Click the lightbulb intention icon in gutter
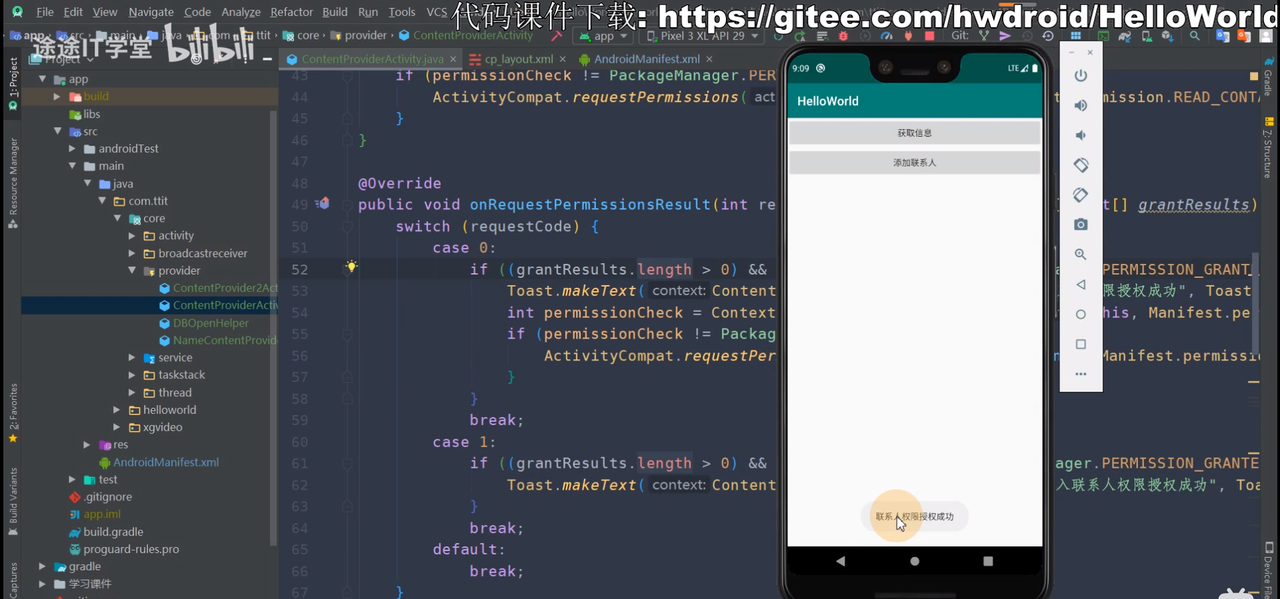The height and width of the screenshot is (599, 1280). [x=351, y=268]
